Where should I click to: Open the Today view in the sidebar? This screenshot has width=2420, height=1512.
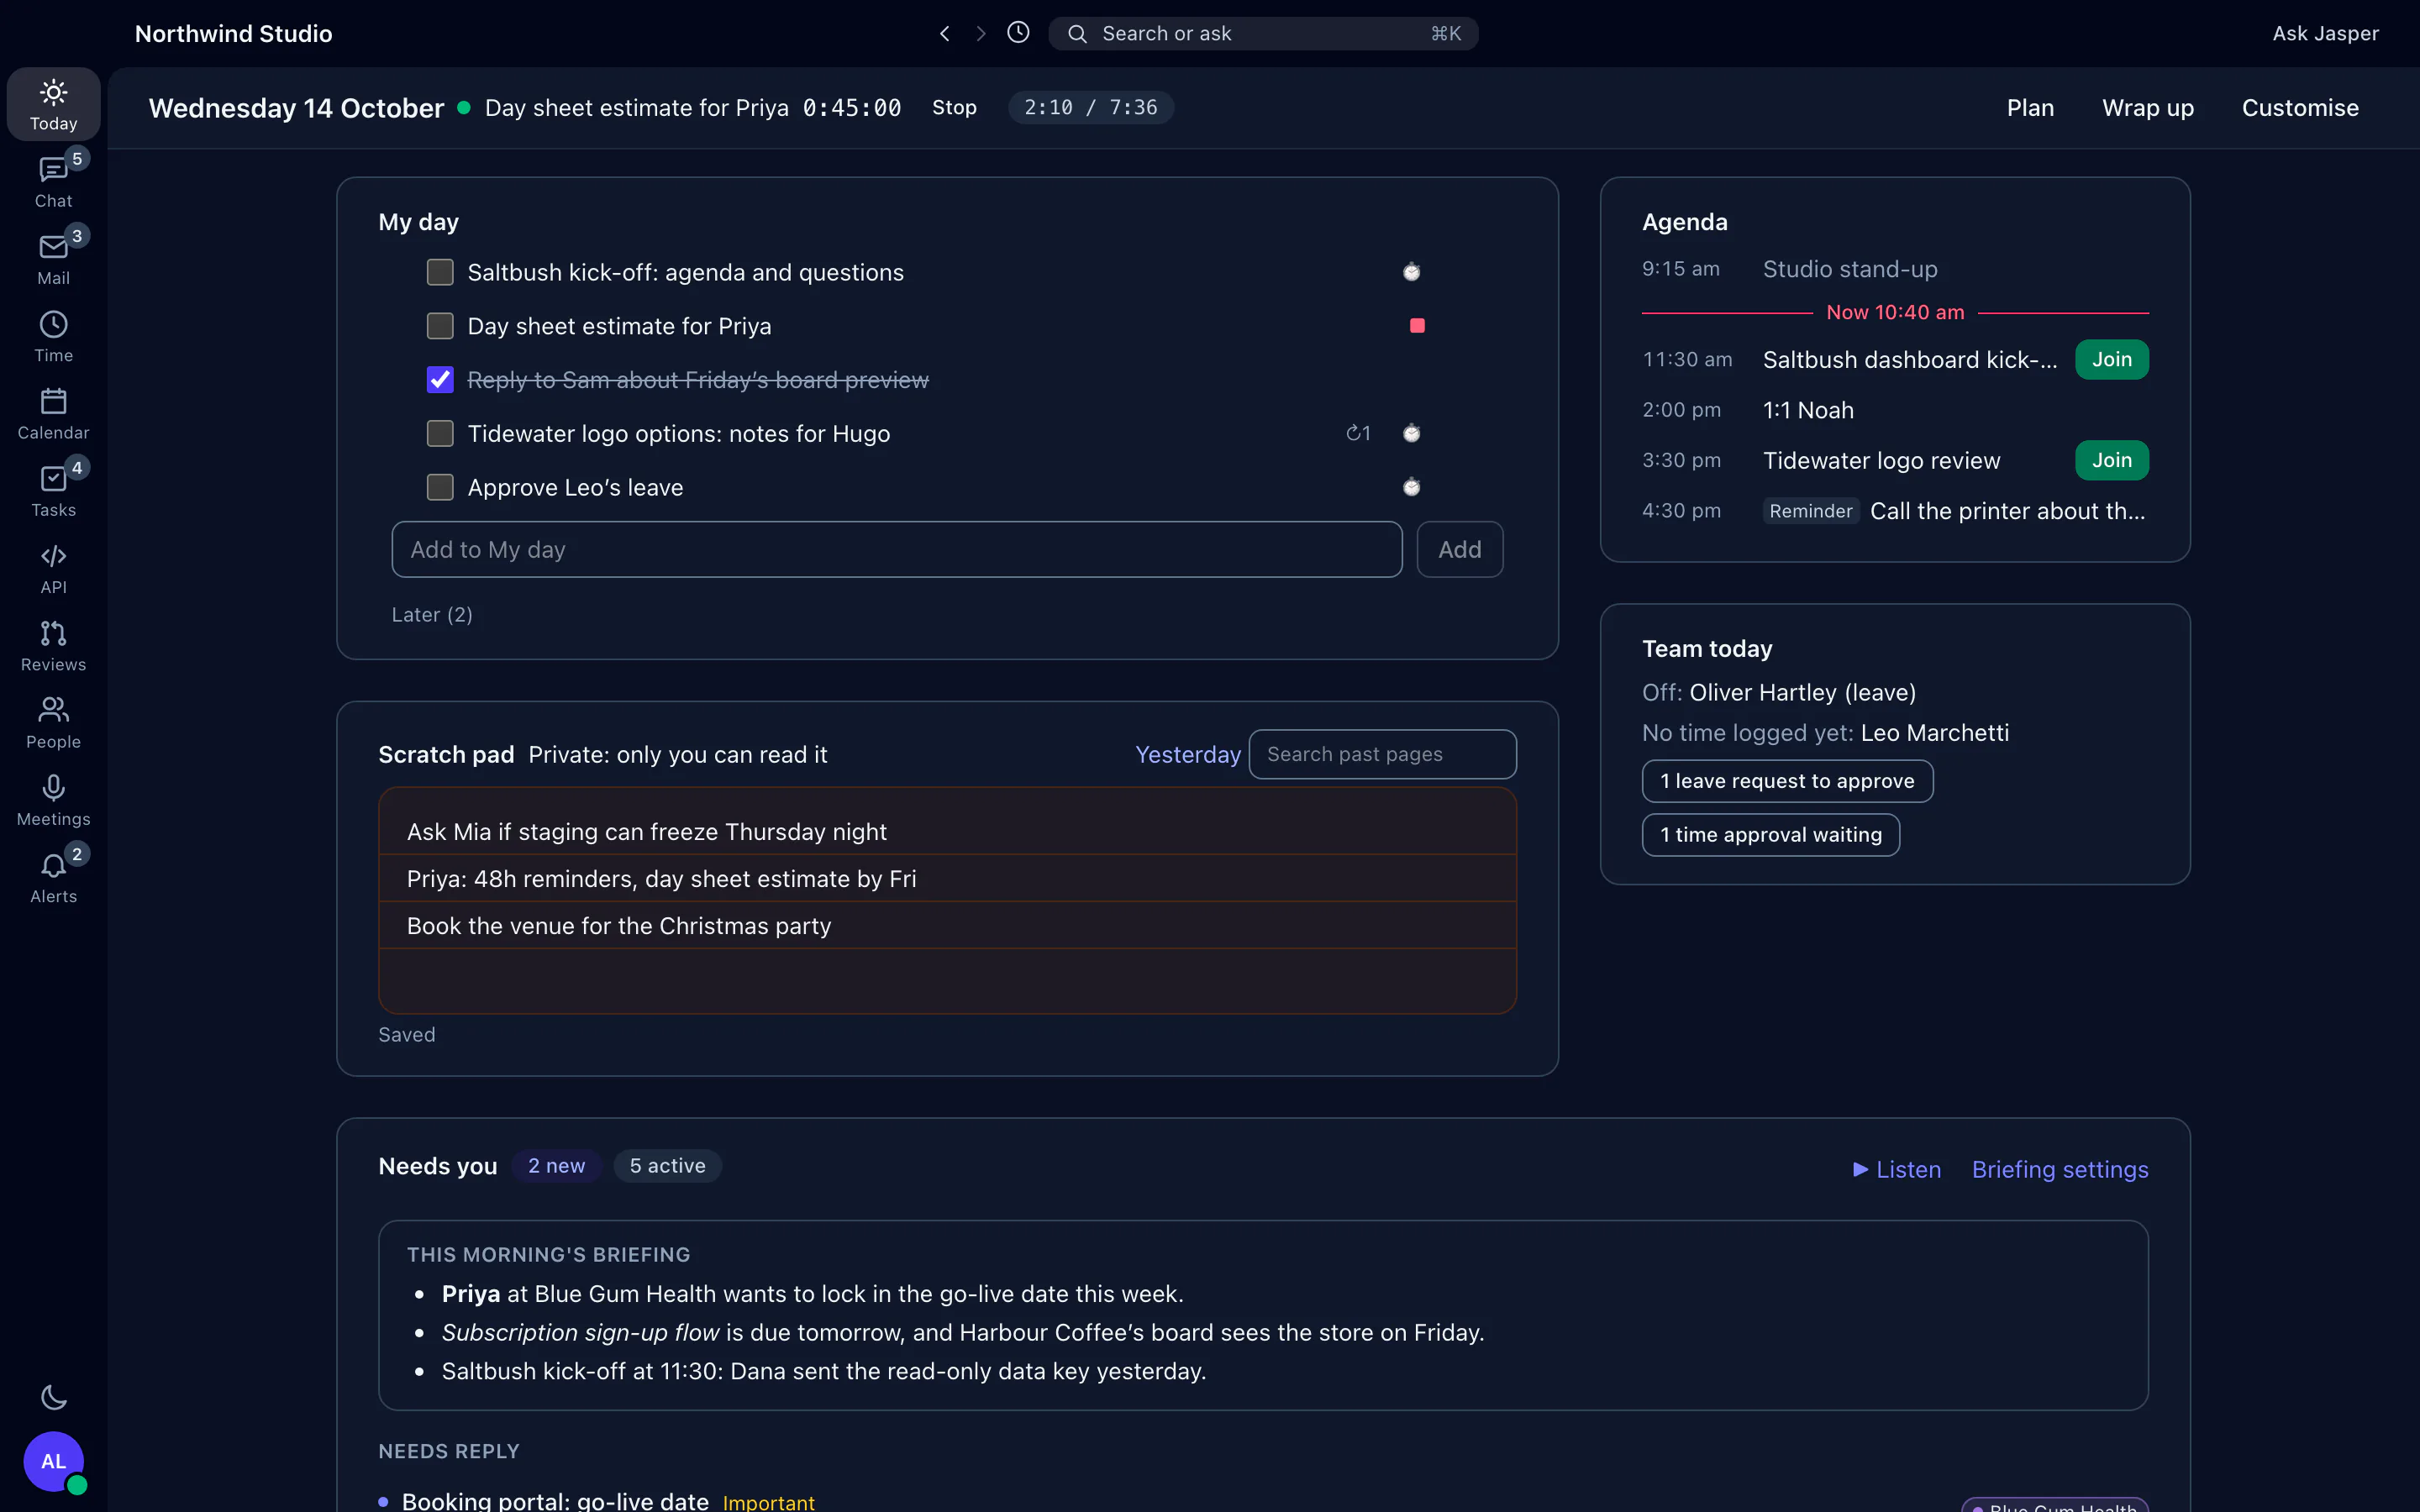[x=53, y=104]
